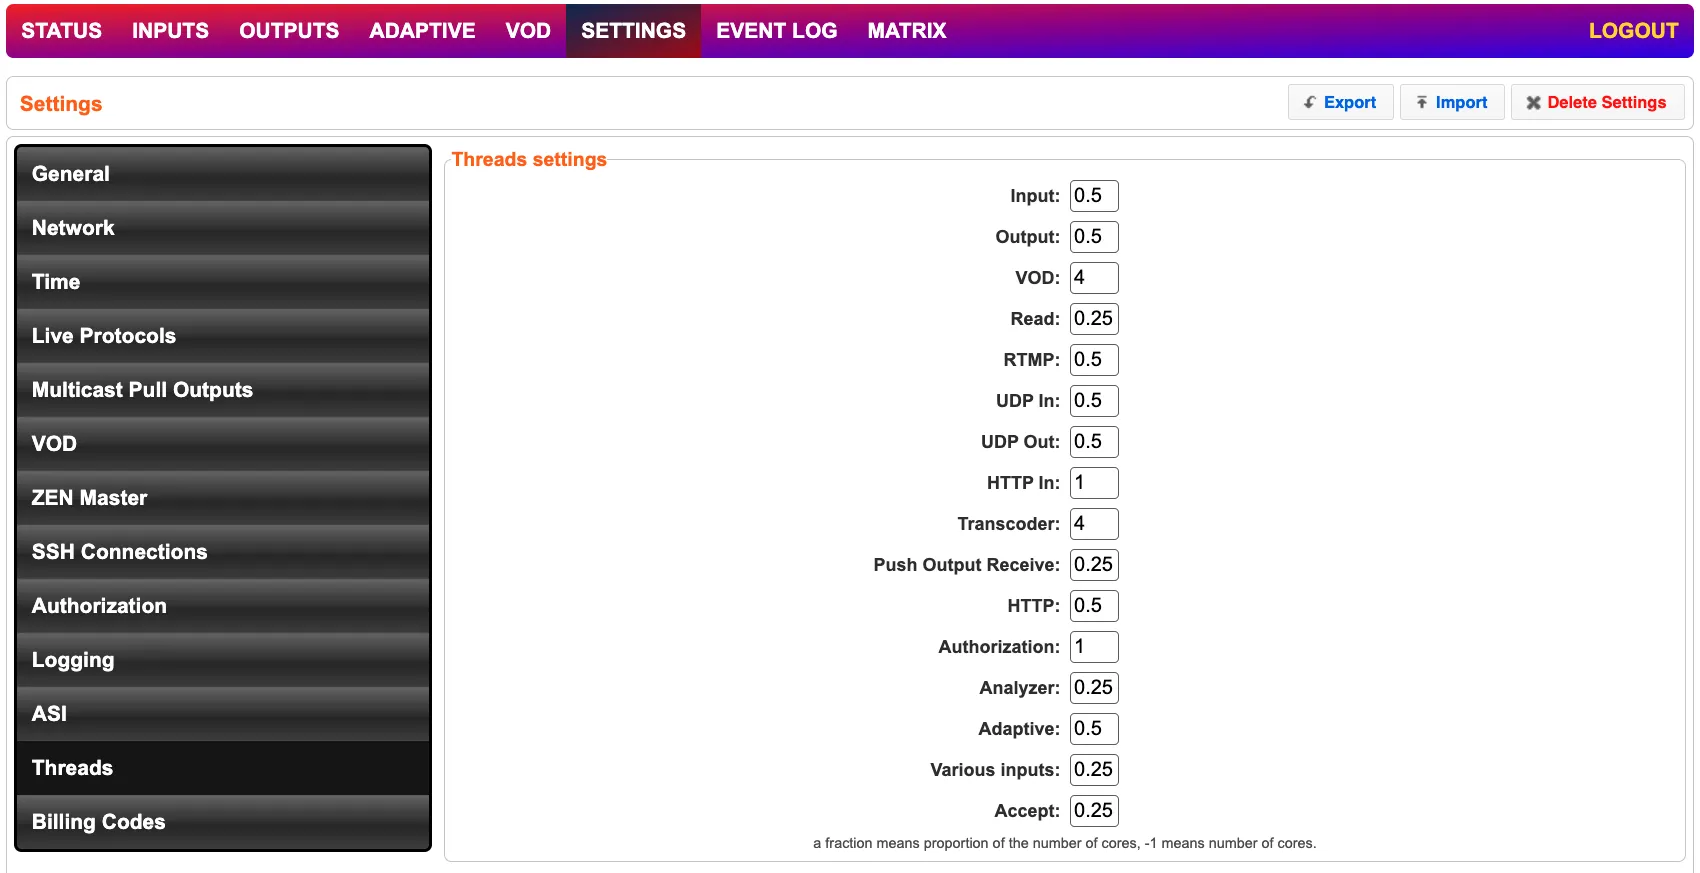
Task: Open Network settings section
Action: pos(223,228)
